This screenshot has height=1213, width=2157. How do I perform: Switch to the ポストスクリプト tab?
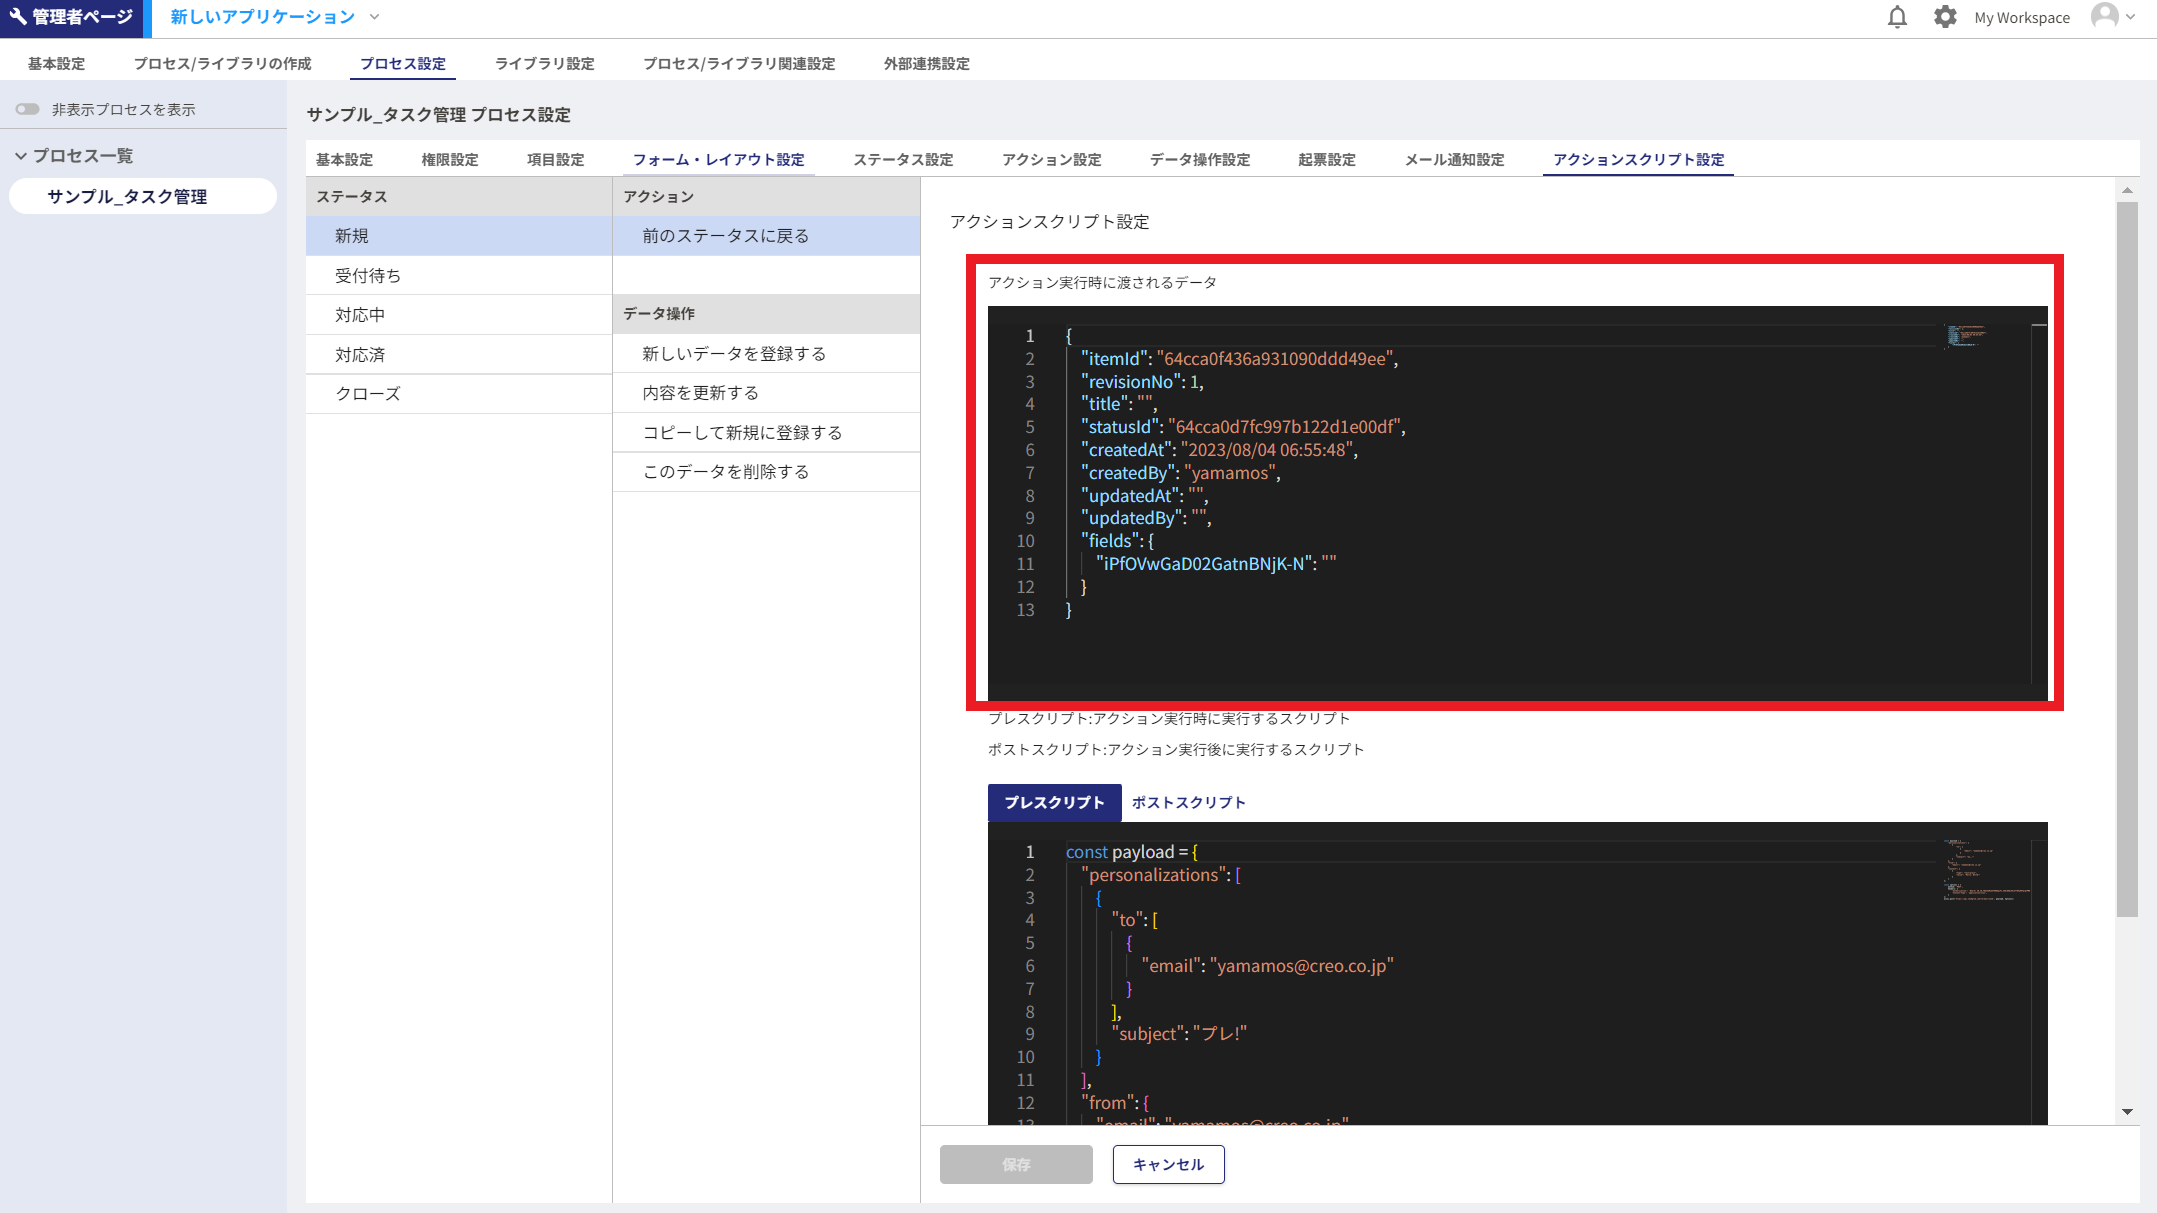1188,802
